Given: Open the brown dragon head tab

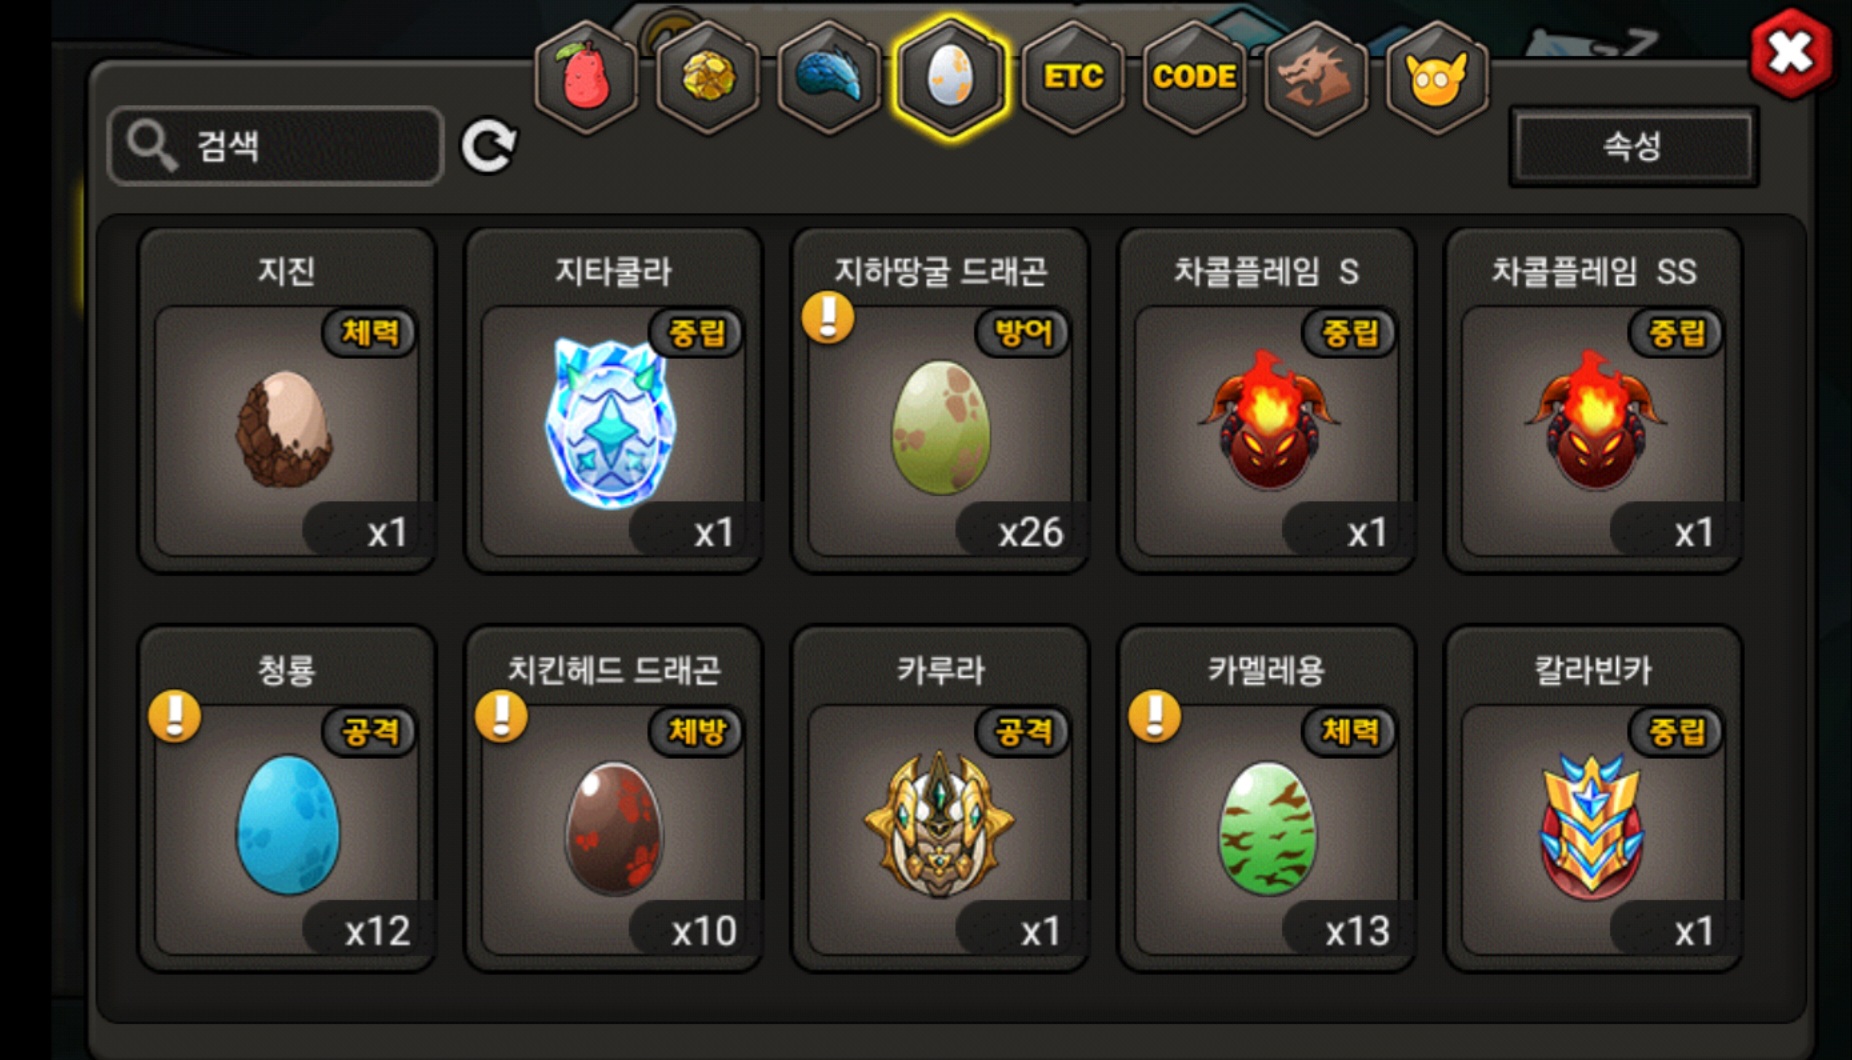Looking at the screenshot, I should click(x=1316, y=77).
